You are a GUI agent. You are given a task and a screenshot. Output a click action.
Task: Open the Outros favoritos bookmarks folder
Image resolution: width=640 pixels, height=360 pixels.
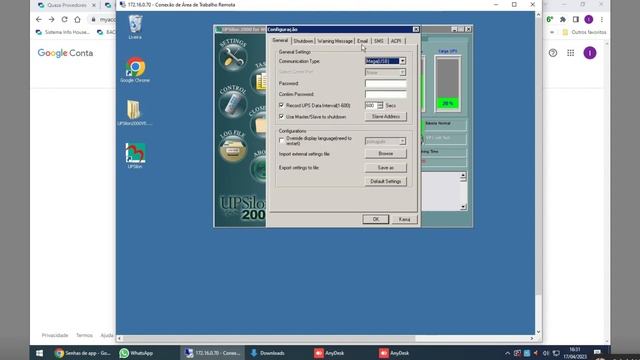584,32
